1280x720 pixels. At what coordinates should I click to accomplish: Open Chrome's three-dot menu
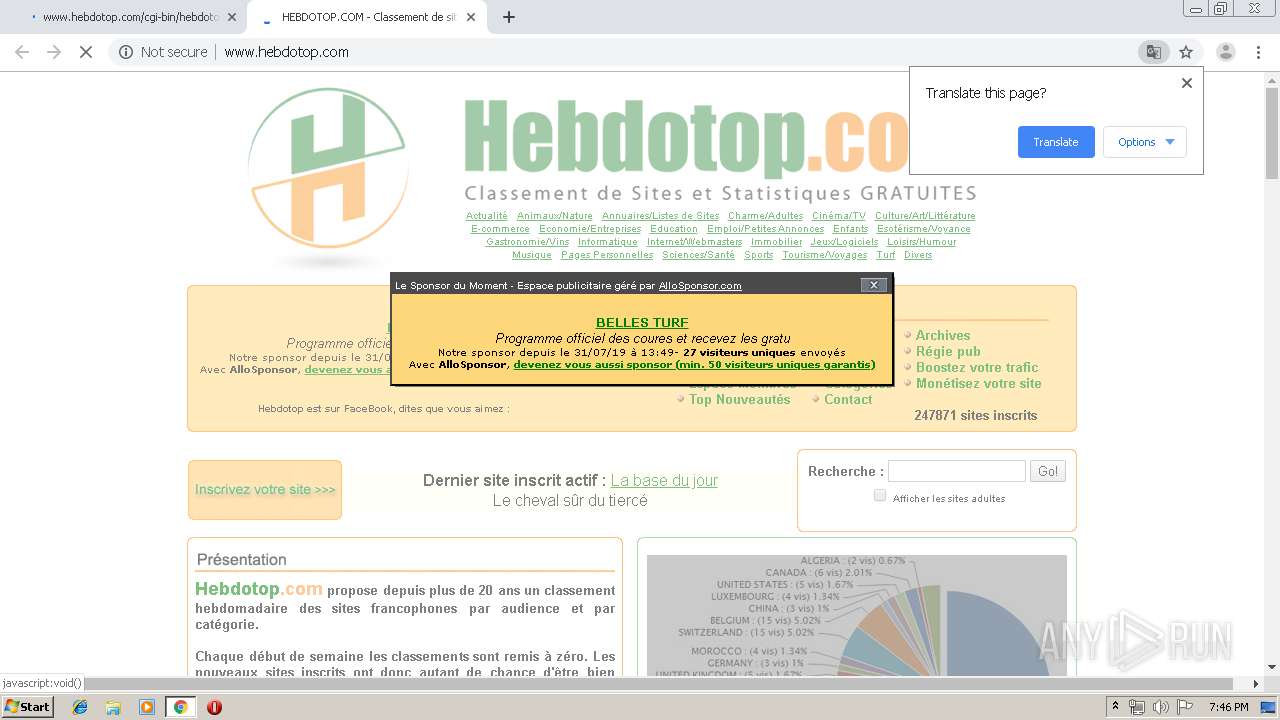(1258, 52)
